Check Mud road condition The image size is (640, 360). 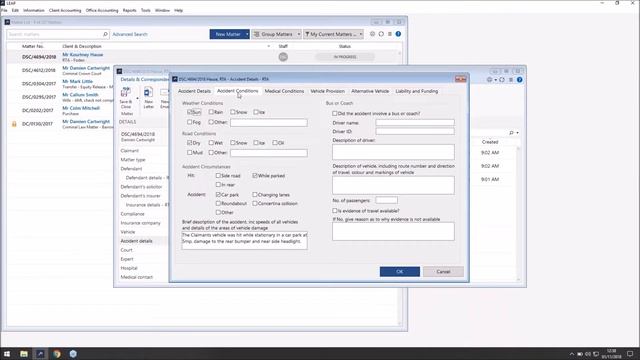(x=190, y=153)
